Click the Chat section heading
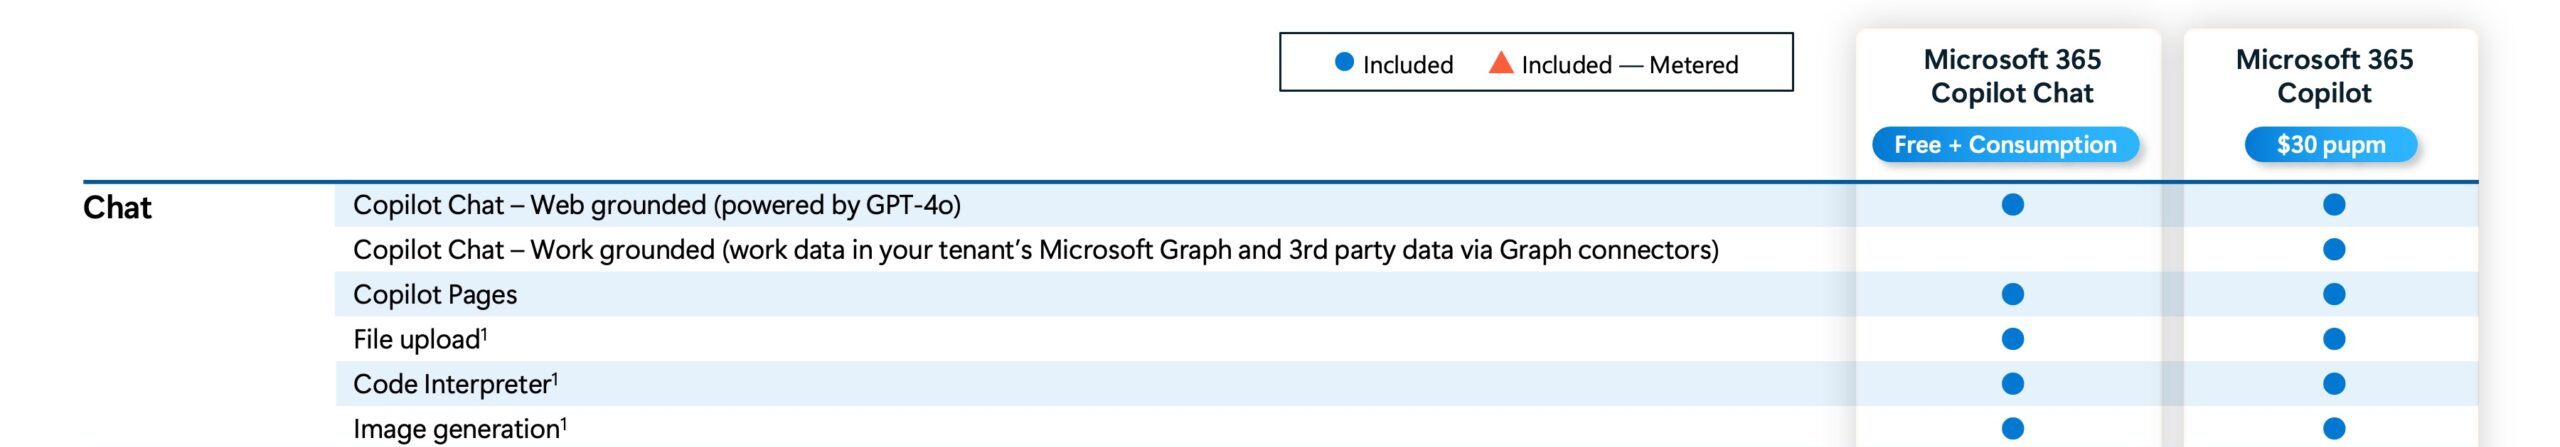 pos(117,208)
